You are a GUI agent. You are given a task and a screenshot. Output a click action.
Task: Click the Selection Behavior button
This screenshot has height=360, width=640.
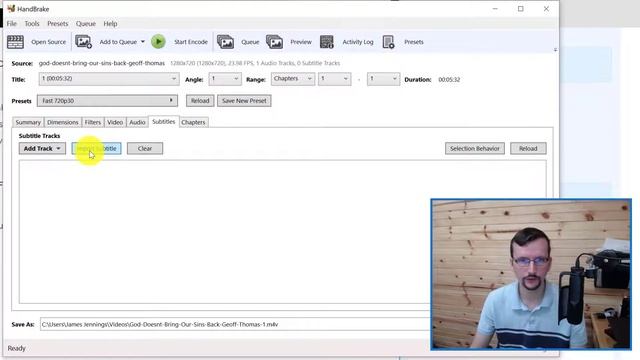pos(475,149)
